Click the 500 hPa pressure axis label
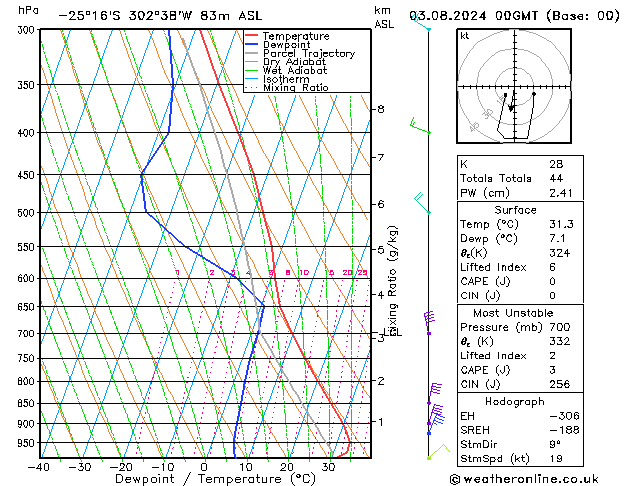This screenshot has height=486, width=629. tap(26, 213)
